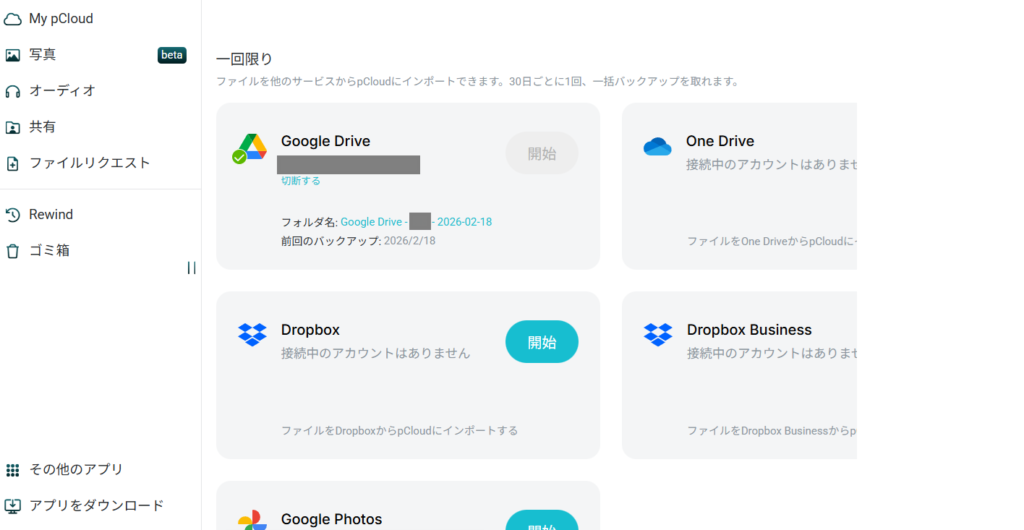Image resolution: width=1024 pixels, height=530 pixels.
Task: Open 写真 photos section in sidebar
Action: click(42, 55)
